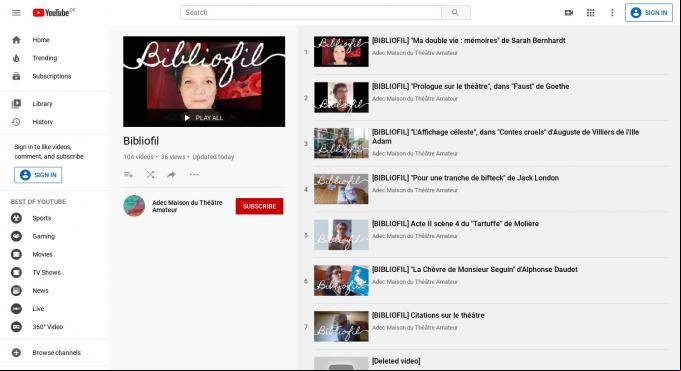Share the Bibliofil playlist
Image resolution: width=681 pixels, height=371 pixels.
(x=171, y=175)
